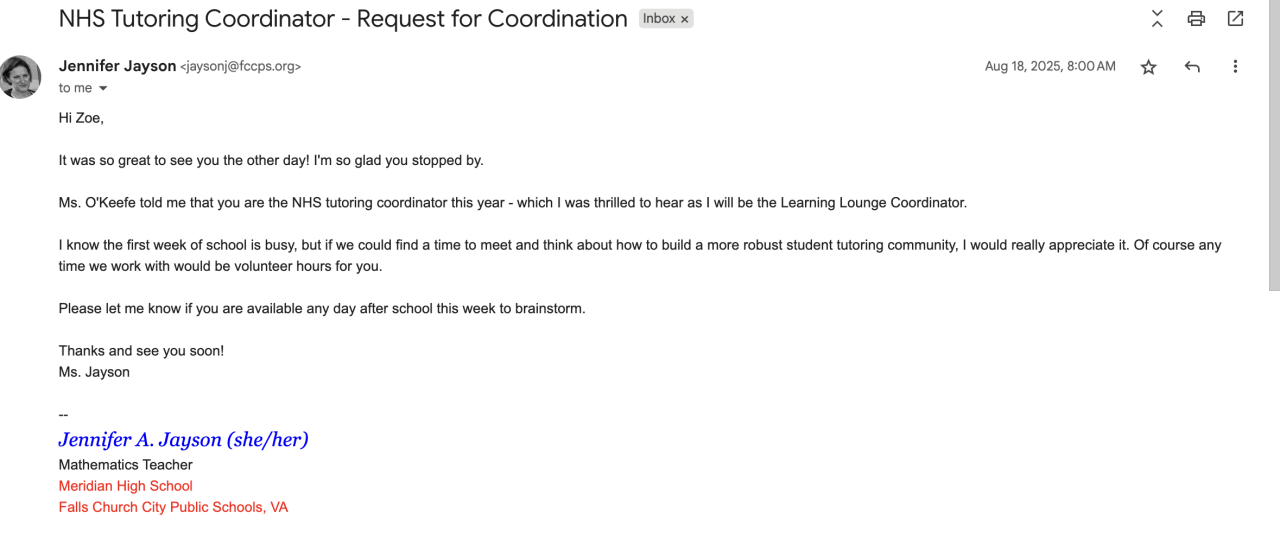Expand recipient details next to "to me"

point(102,88)
